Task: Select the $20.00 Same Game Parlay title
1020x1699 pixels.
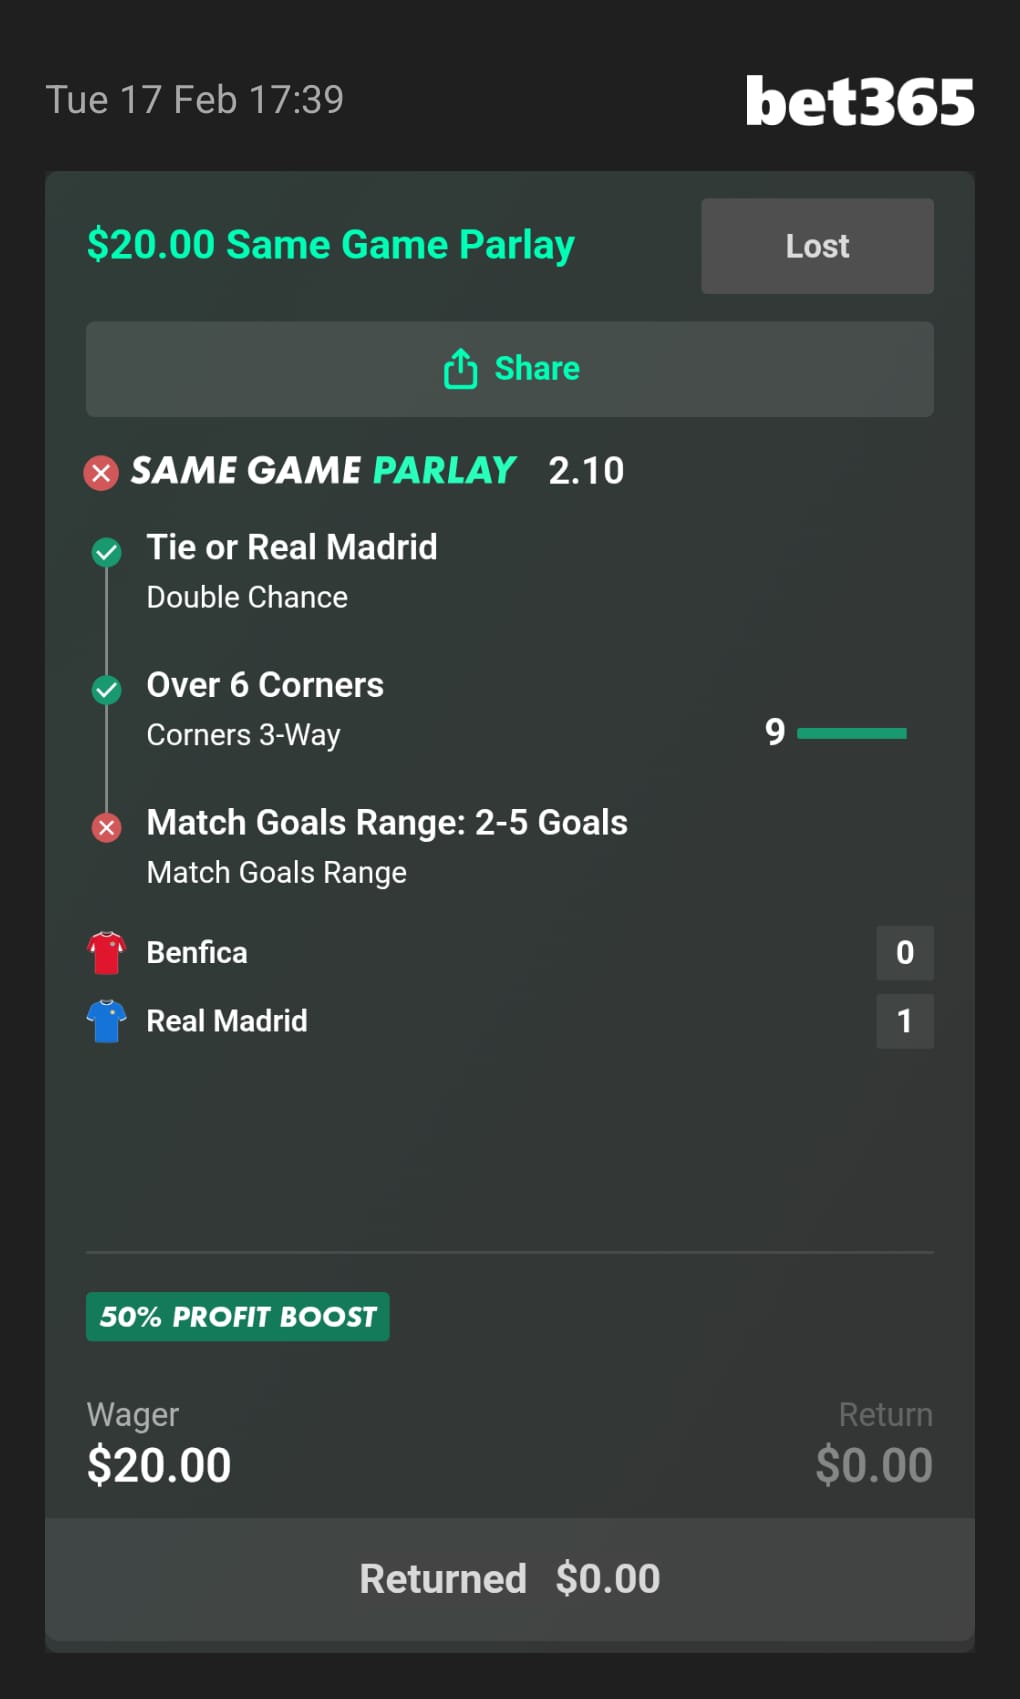Action: (330, 245)
